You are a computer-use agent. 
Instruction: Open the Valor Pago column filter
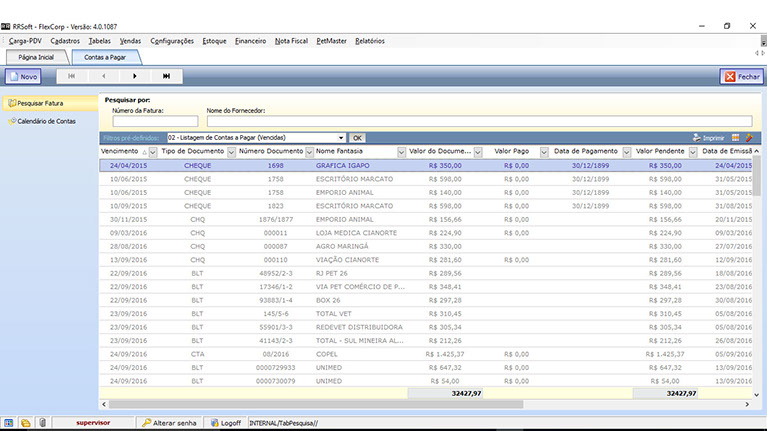(544, 152)
